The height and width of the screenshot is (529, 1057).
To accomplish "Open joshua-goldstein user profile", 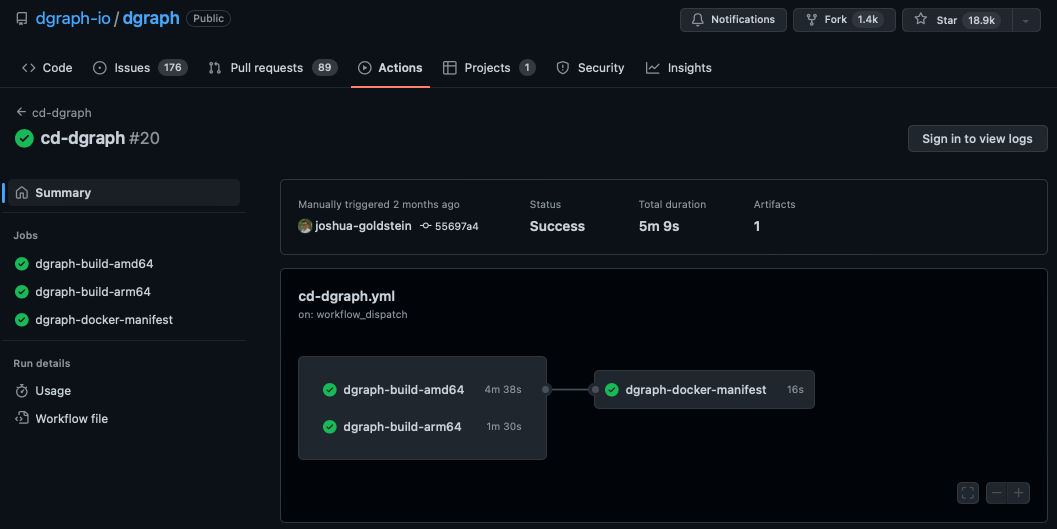I will pos(363,226).
